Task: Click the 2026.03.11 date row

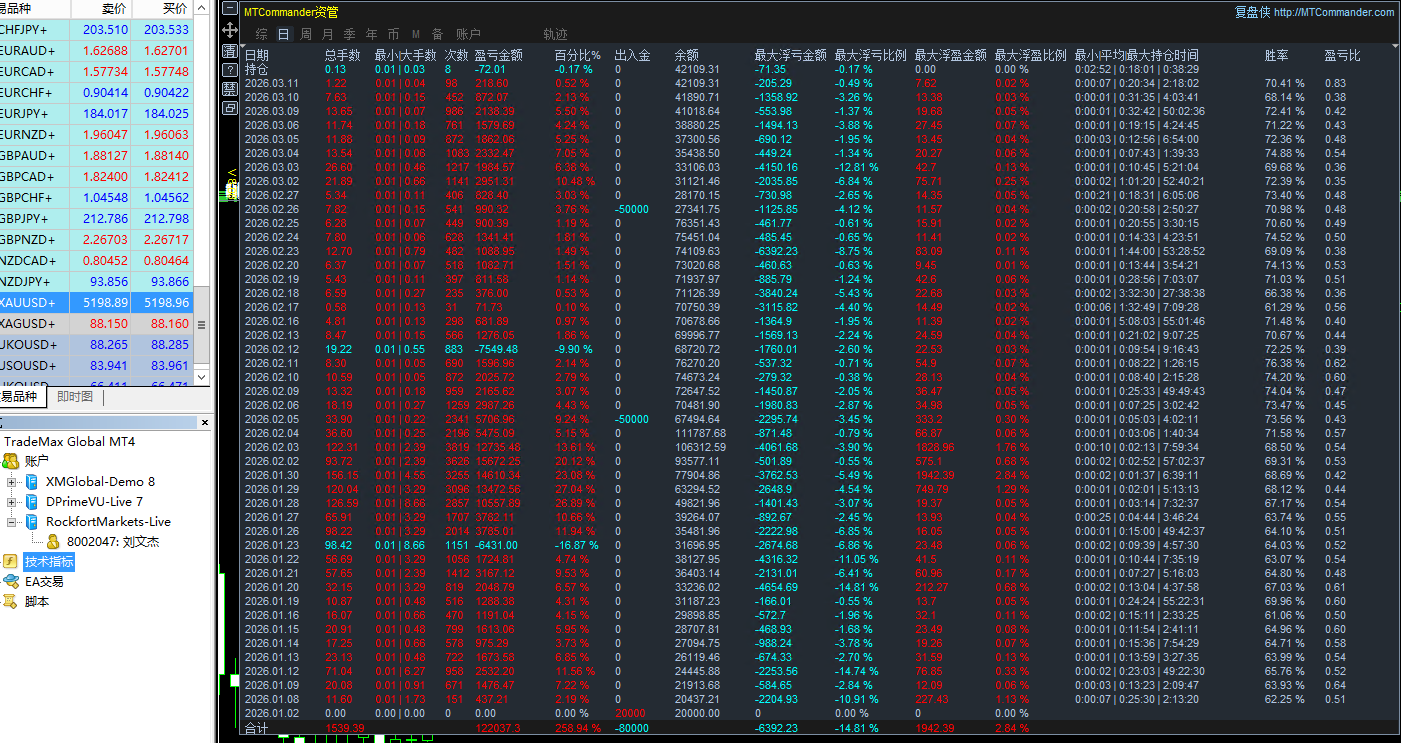Action: pos(271,83)
